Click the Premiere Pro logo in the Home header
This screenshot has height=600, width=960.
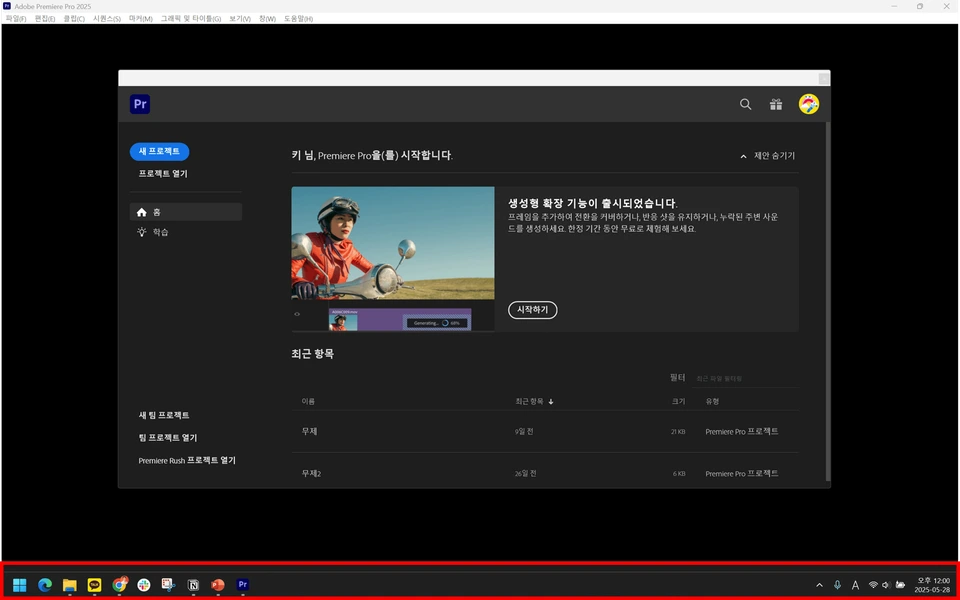[x=140, y=104]
